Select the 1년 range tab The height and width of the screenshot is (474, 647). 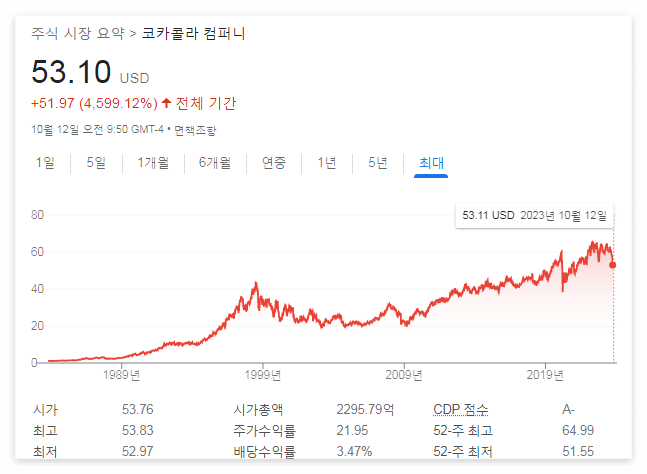[327, 163]
